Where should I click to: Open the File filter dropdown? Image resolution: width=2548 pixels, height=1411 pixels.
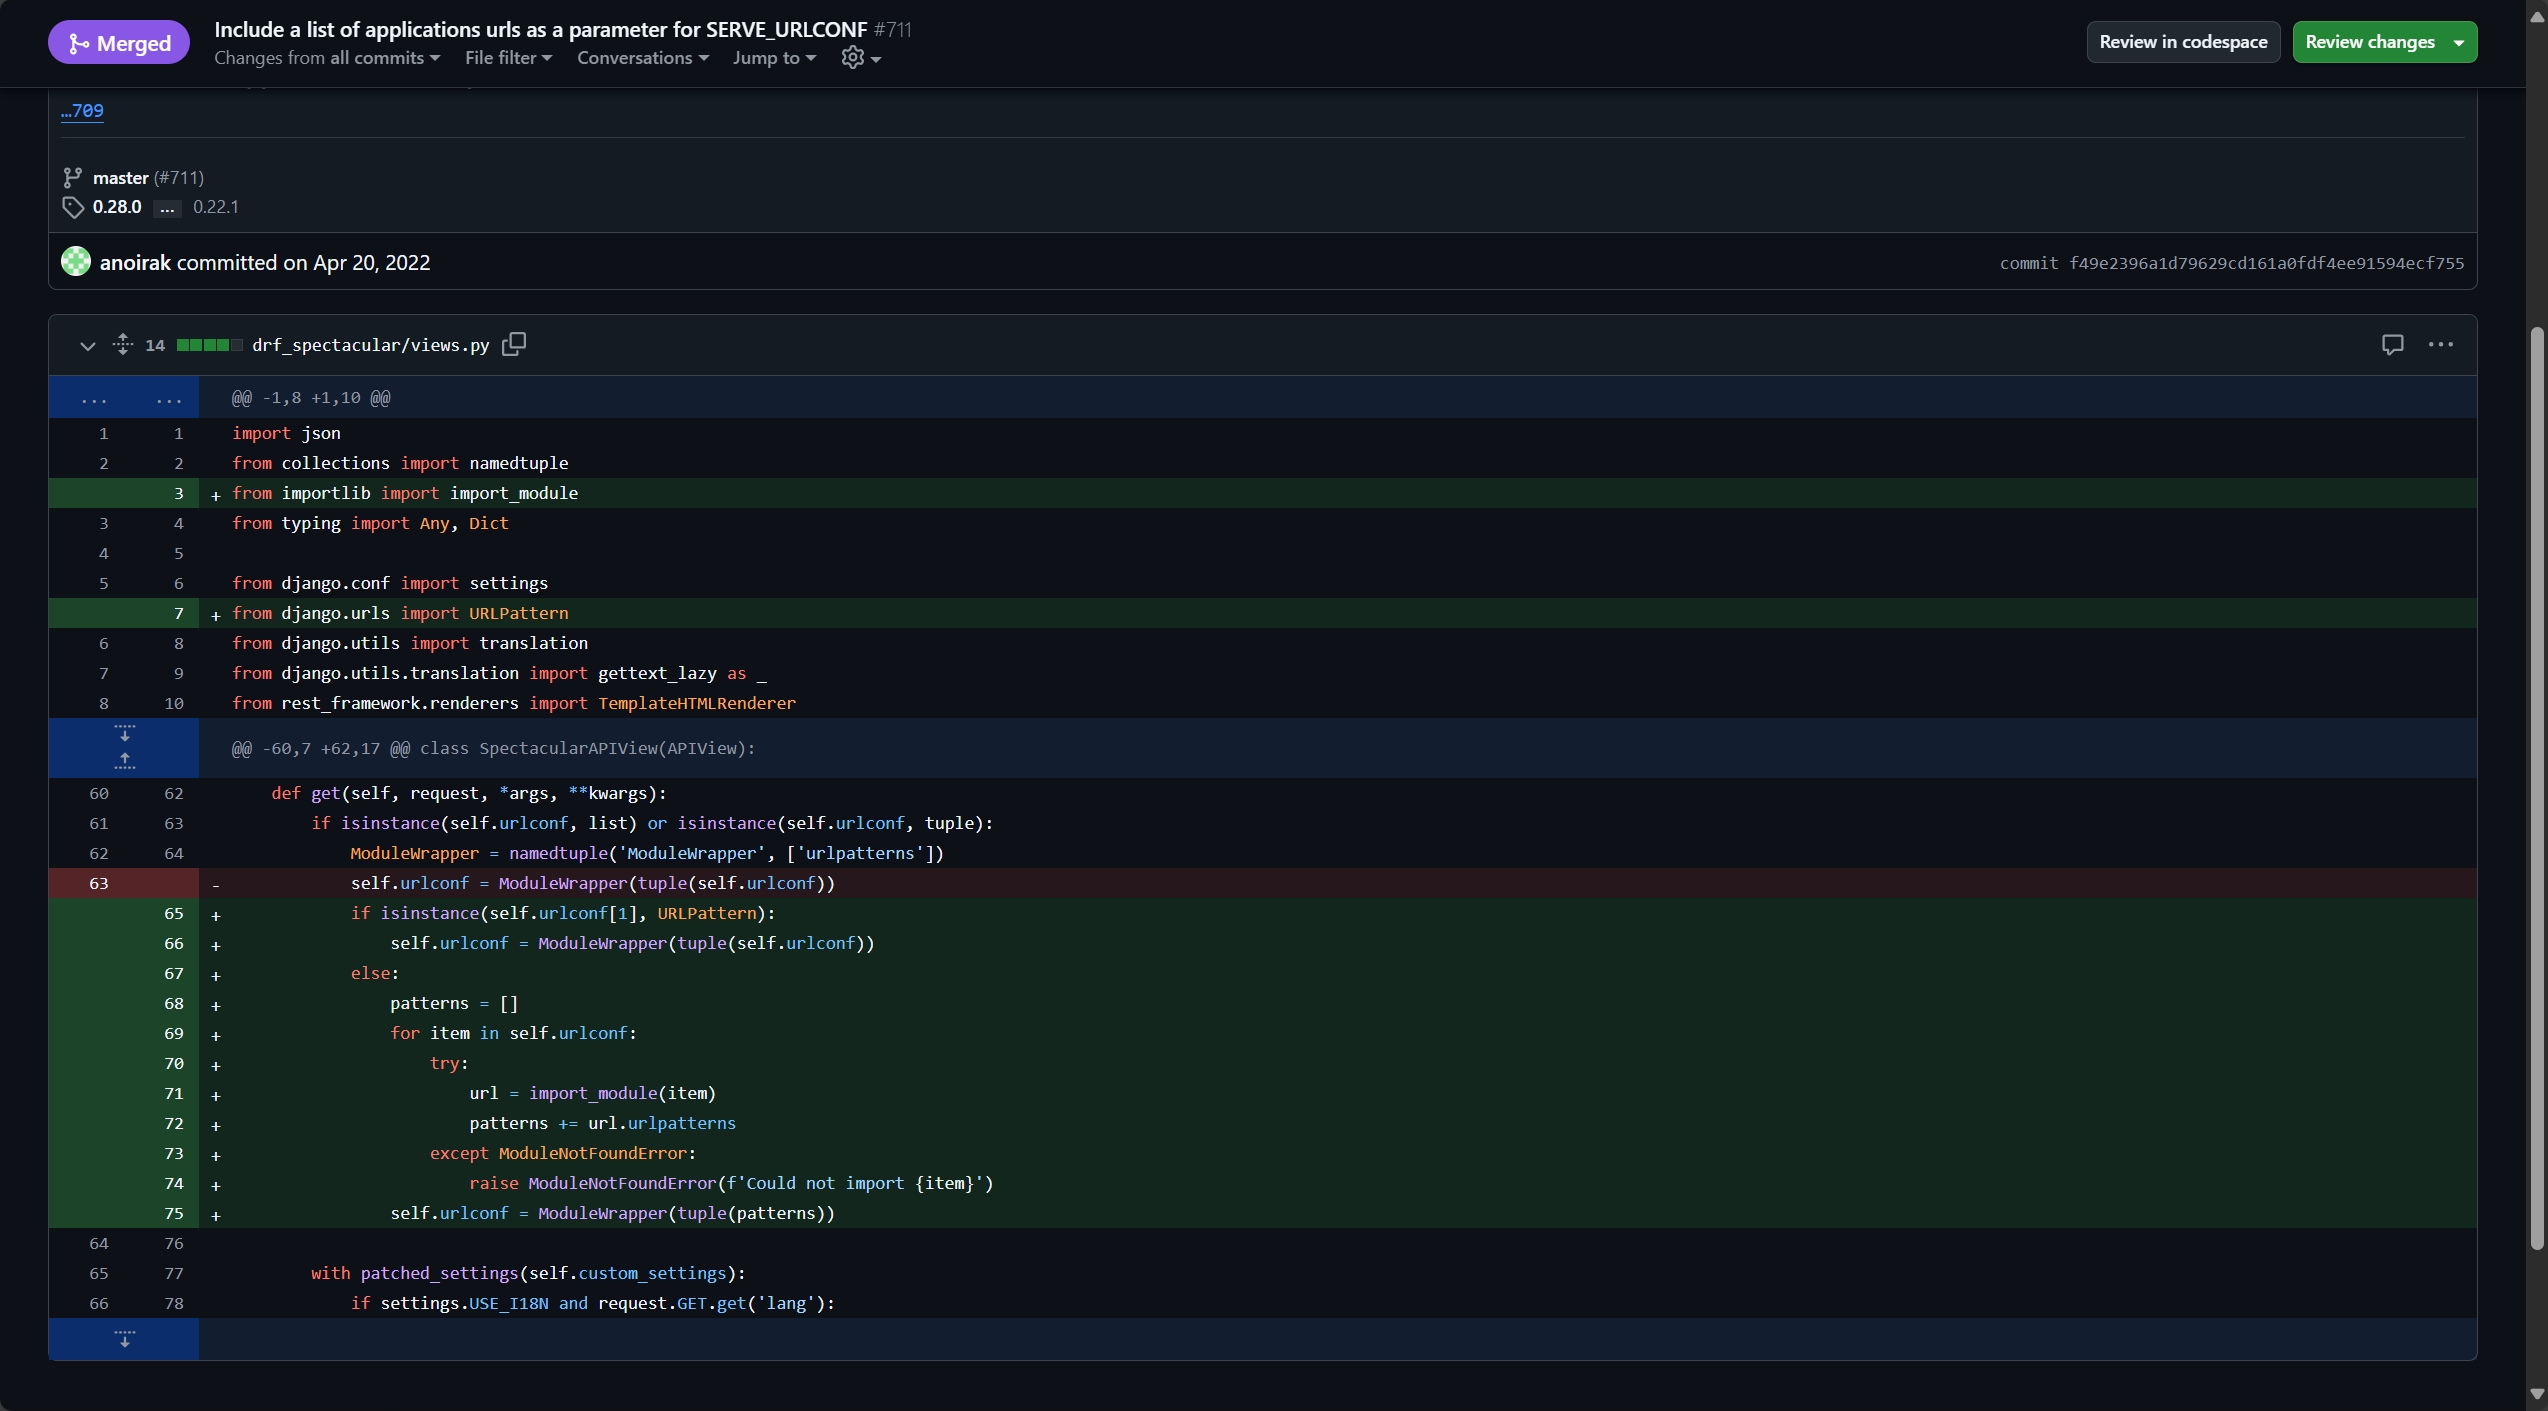[508, 58]
